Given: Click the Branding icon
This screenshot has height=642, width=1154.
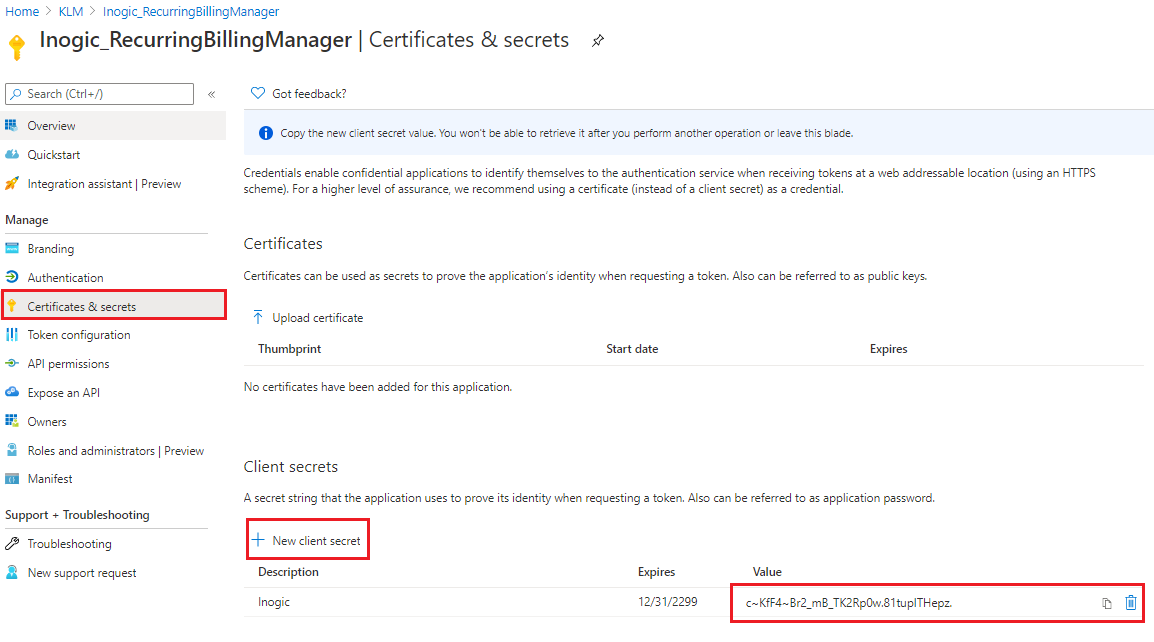Looking at the screenshot, I should click(x=12, y=248).
